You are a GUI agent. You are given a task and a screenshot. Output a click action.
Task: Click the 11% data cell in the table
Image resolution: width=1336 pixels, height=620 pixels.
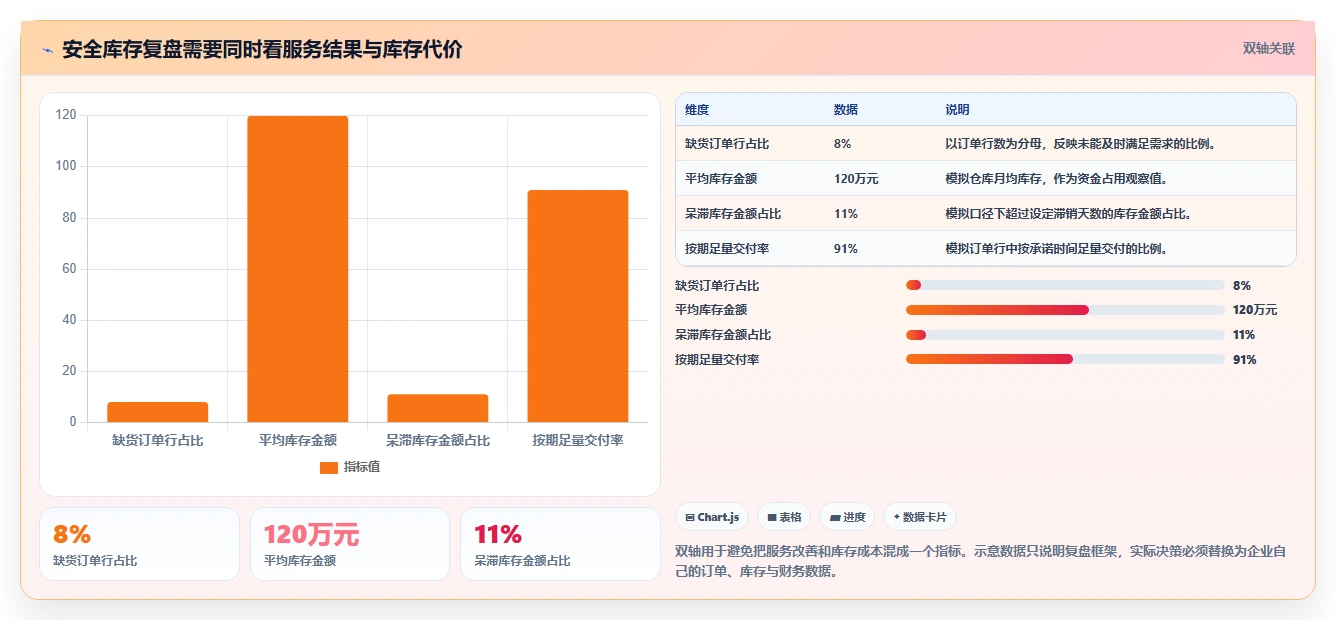click(x=845, y=214)
